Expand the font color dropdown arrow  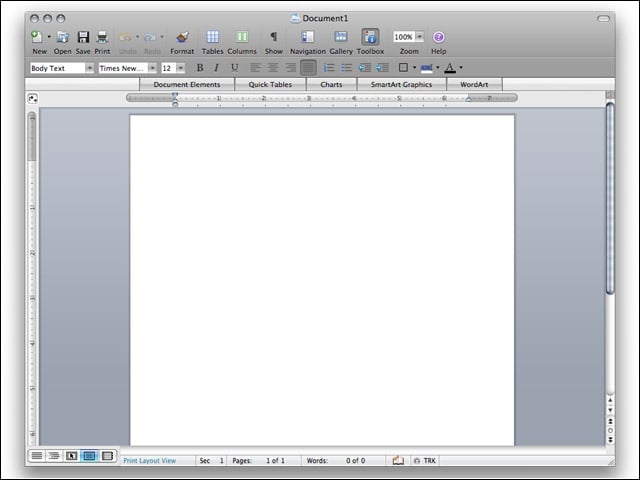tap(461, 68)
